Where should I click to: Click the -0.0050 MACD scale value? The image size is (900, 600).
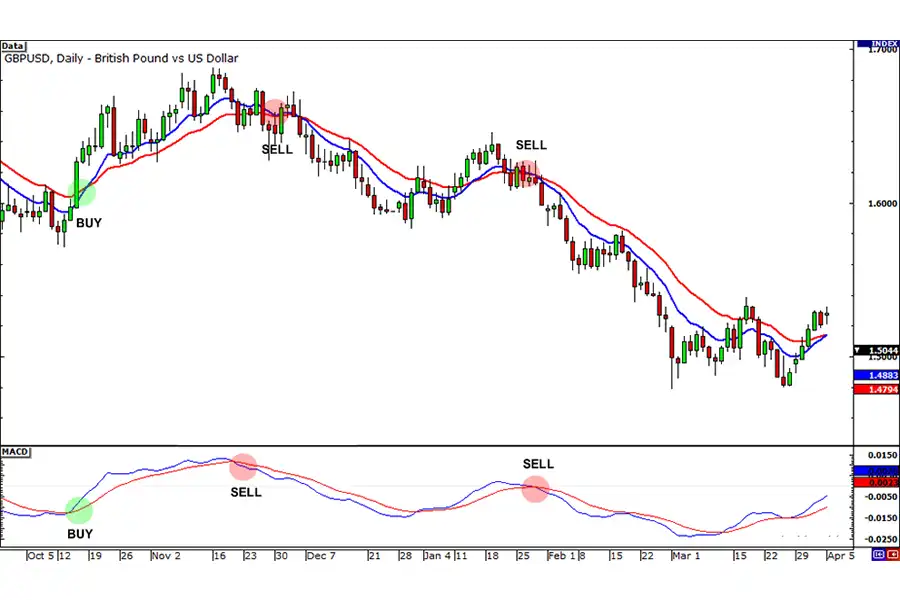881,497
